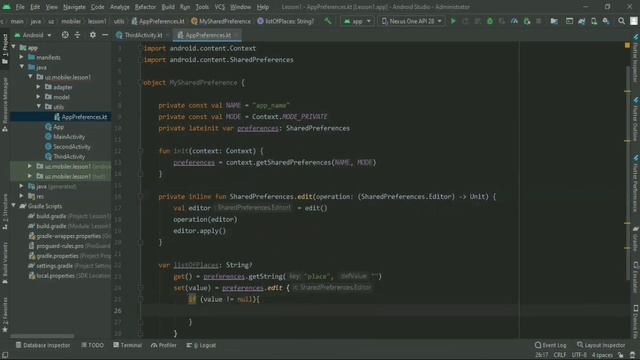
Task: Select SecondActivity in project tree
Action: tap(68, 147)
